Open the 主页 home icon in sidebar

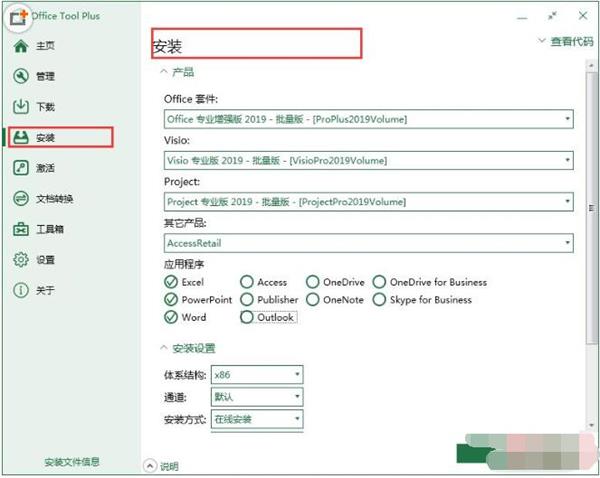[21, 46]
